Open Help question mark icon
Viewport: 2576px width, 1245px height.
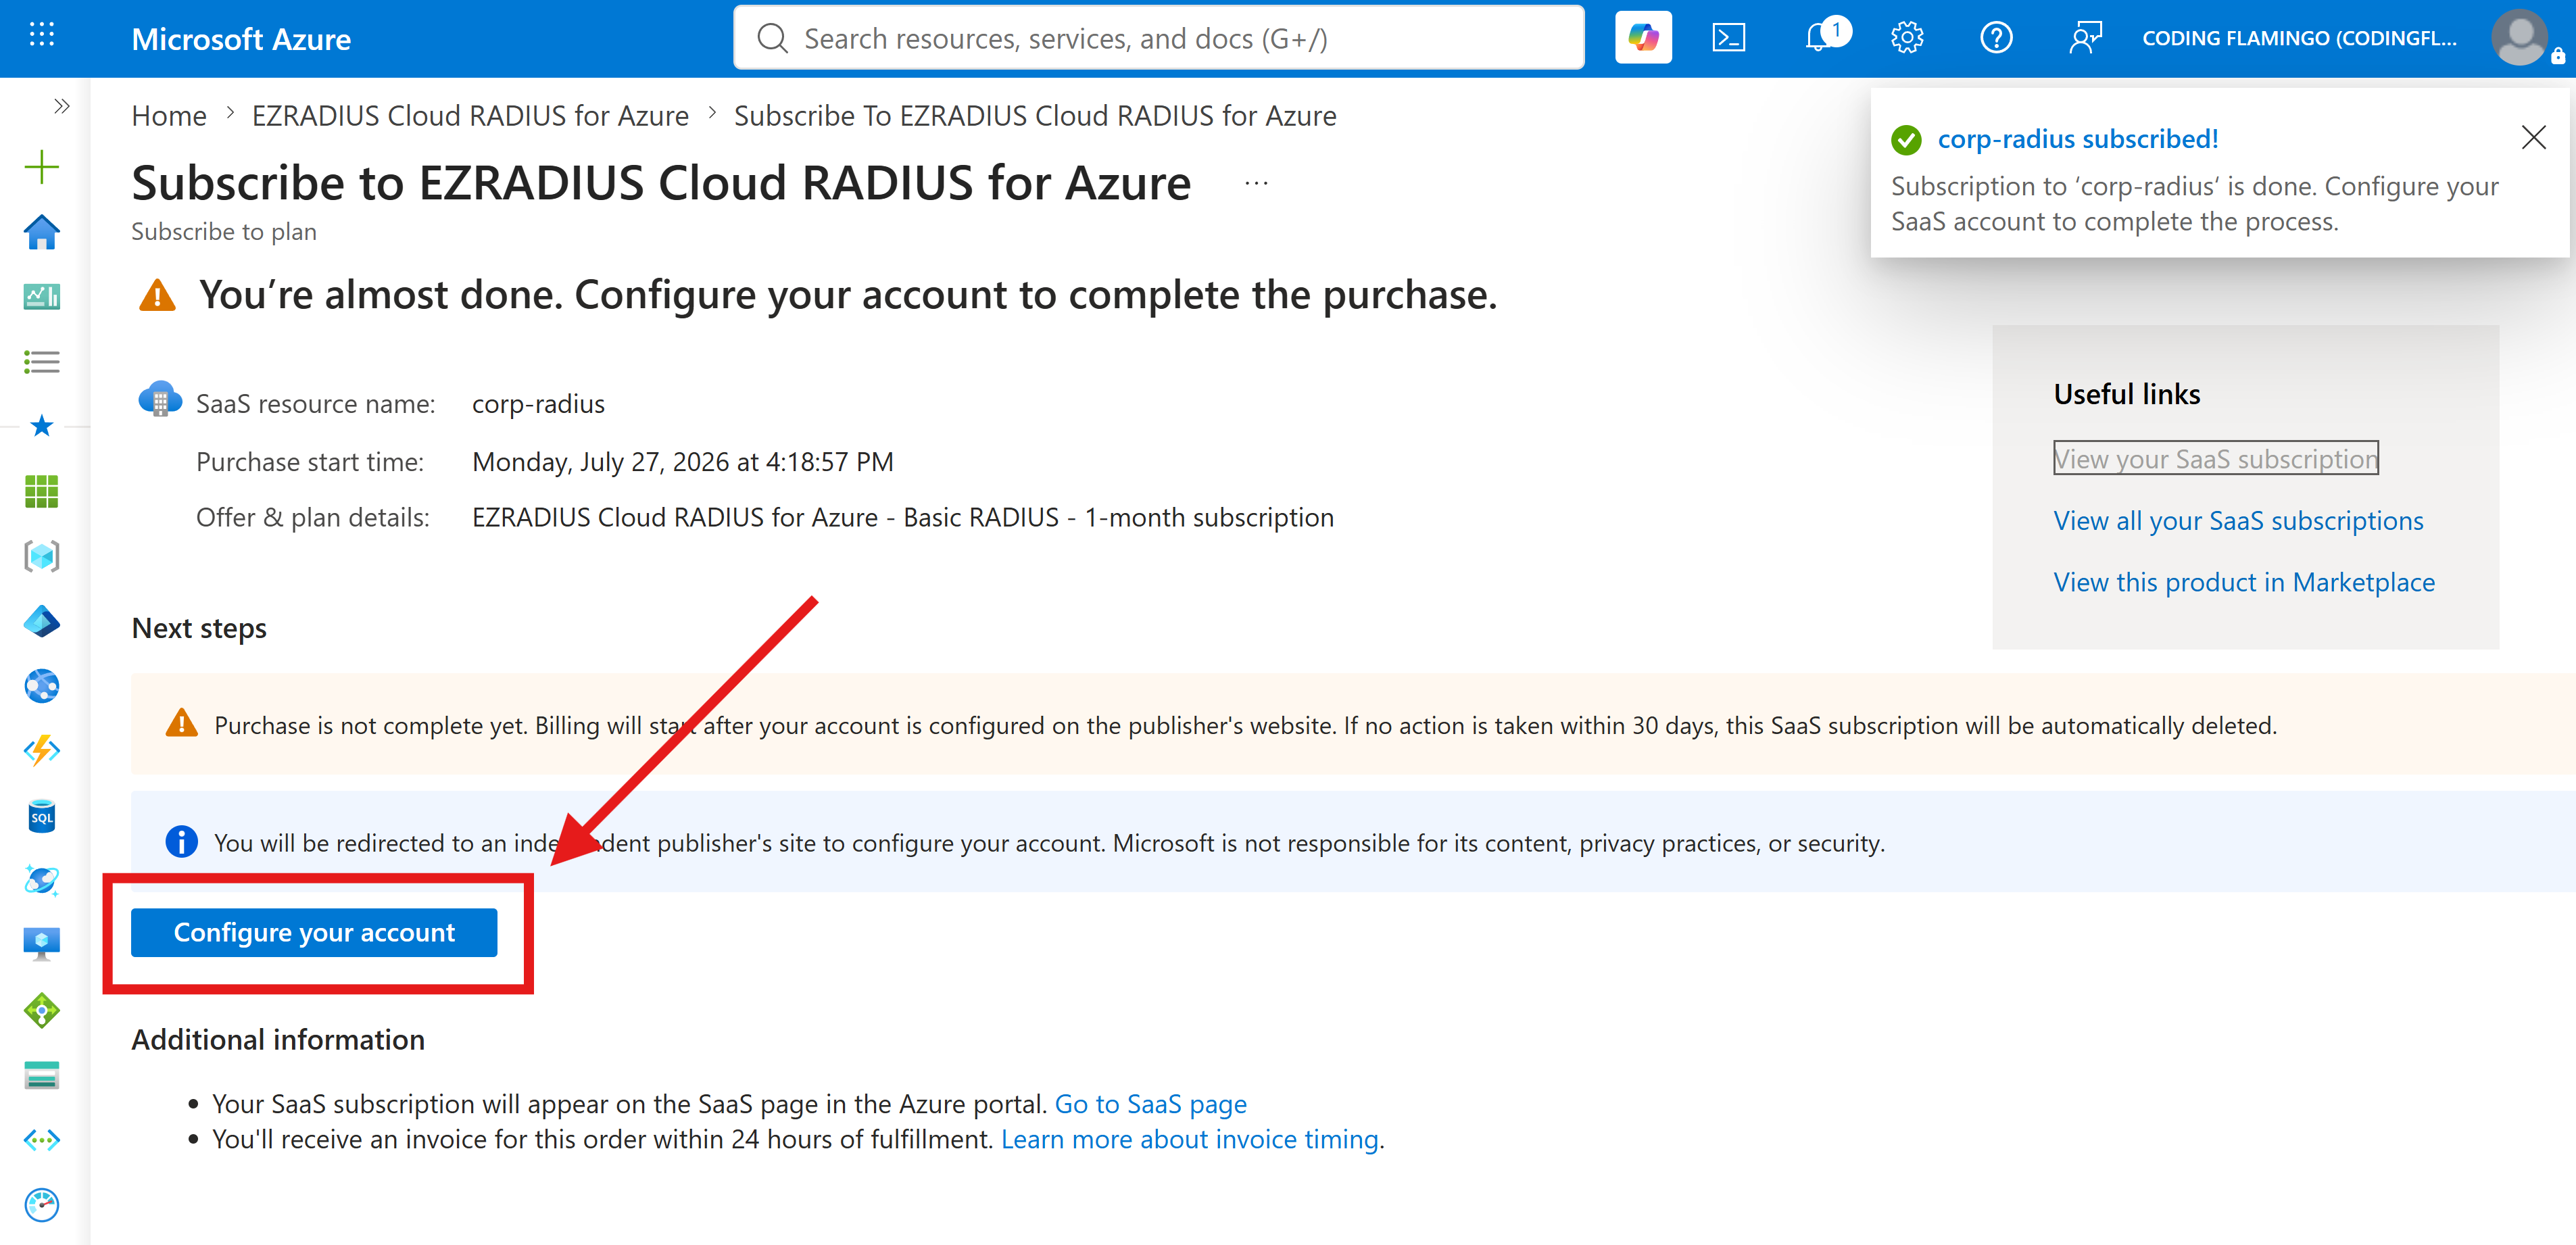coord(1996,38)
